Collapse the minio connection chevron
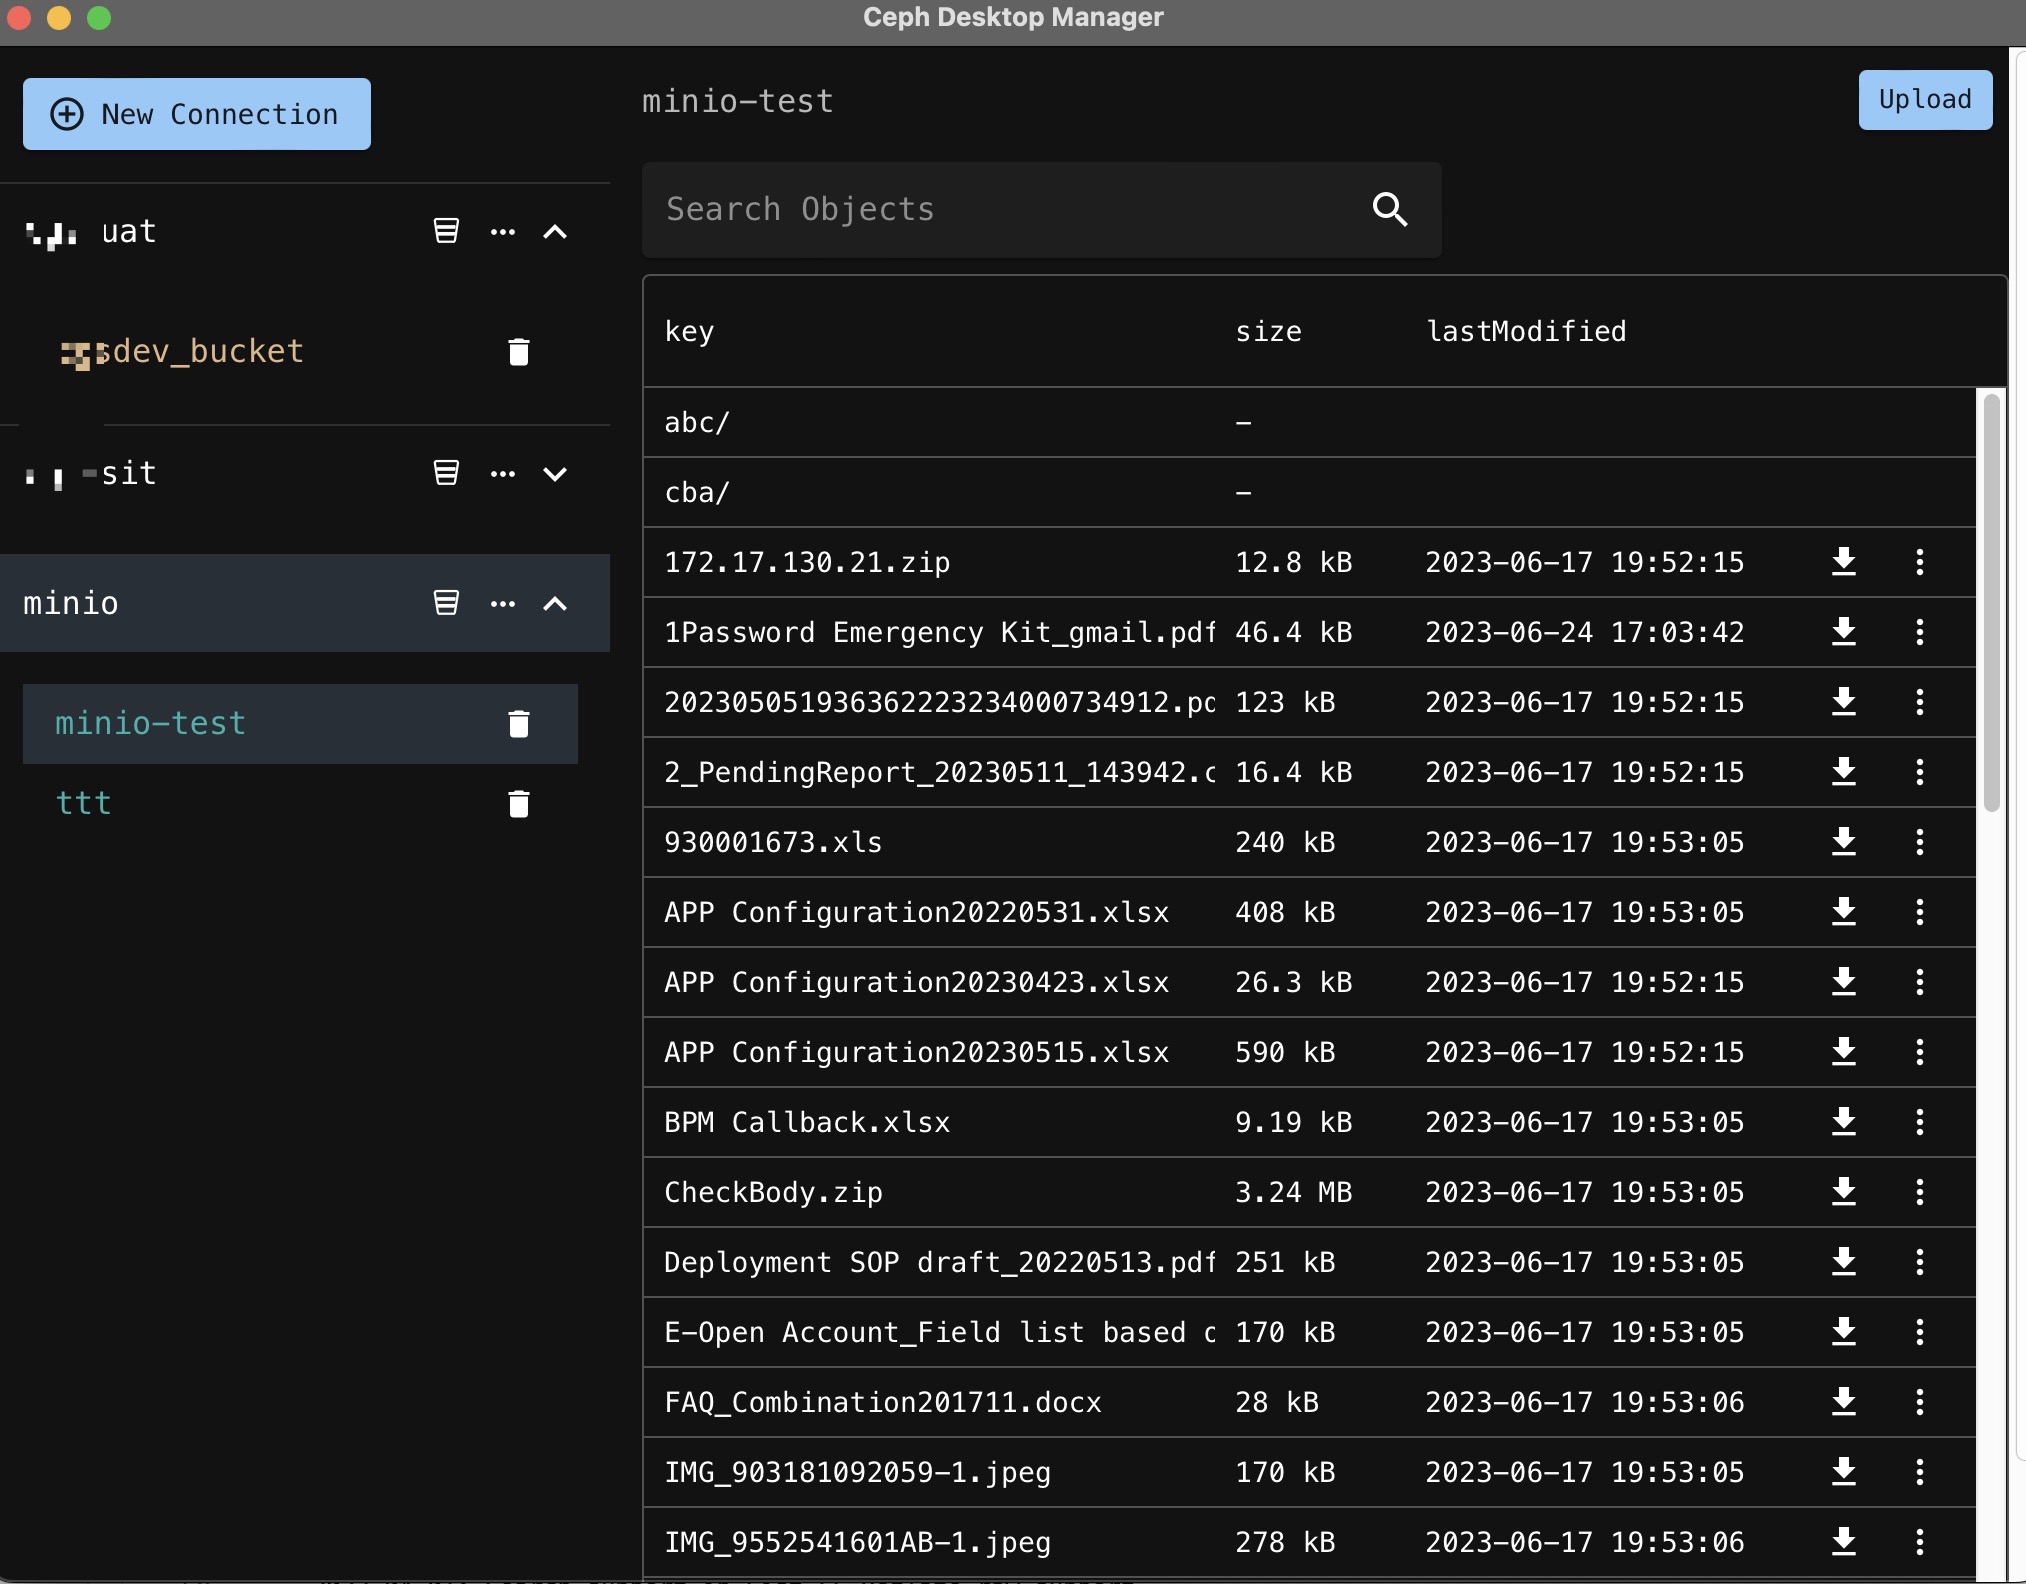 click(555, 603)
